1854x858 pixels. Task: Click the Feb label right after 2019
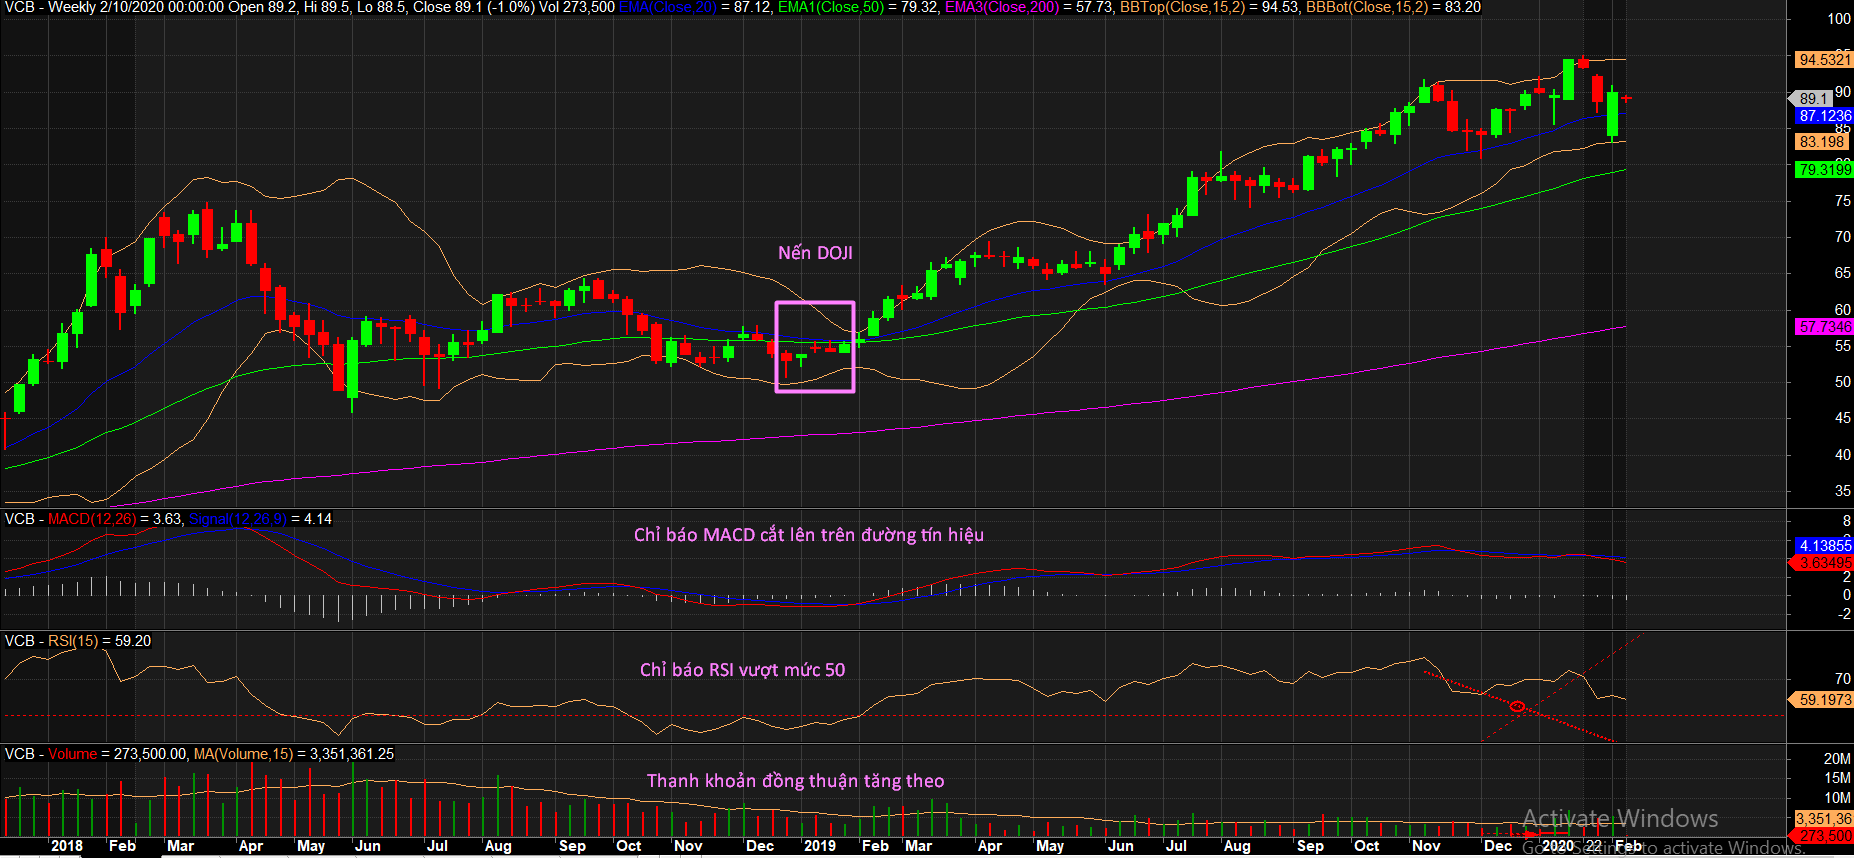[875, 846]
